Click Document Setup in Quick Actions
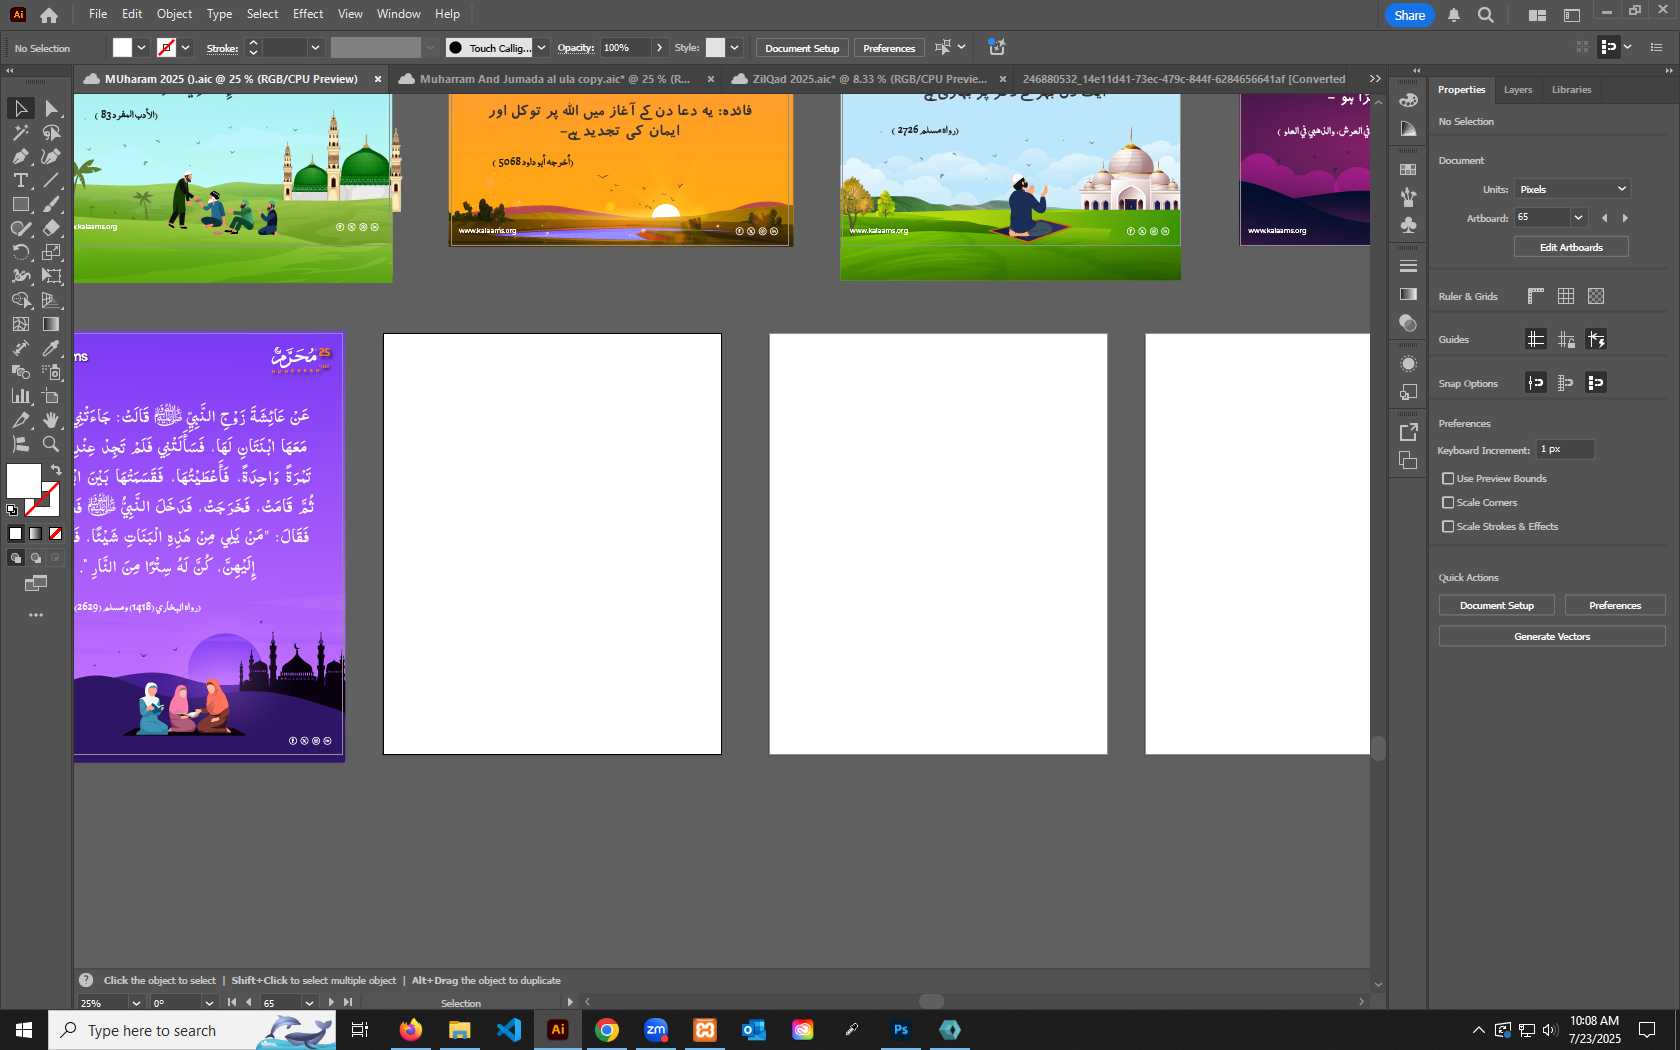1680x1050 pixels. (1496, 605)
